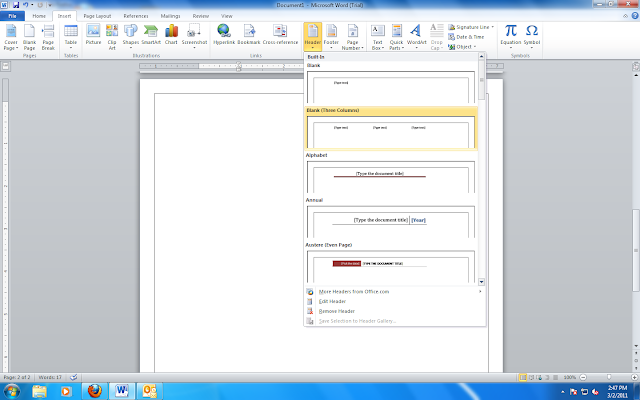Viewport: 640px width, 400px height.
Task: Collapse the ribbon with the caret icon
Action: pyautogui.click(x=625, y=16)
